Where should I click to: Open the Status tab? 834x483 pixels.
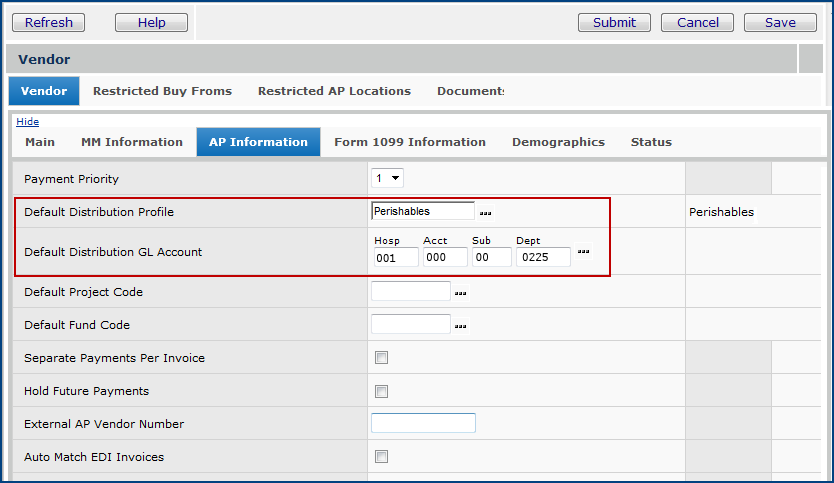click(x=651, y=142)
